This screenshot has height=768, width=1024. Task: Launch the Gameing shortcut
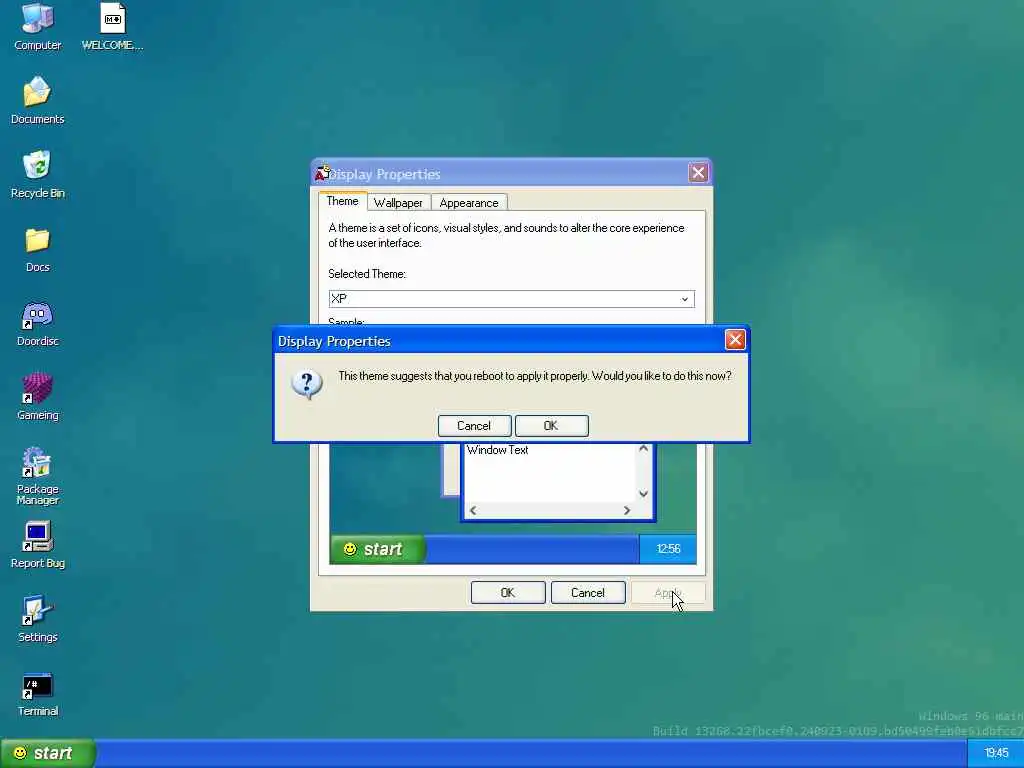pyautogui.click(x=37, y=396)
